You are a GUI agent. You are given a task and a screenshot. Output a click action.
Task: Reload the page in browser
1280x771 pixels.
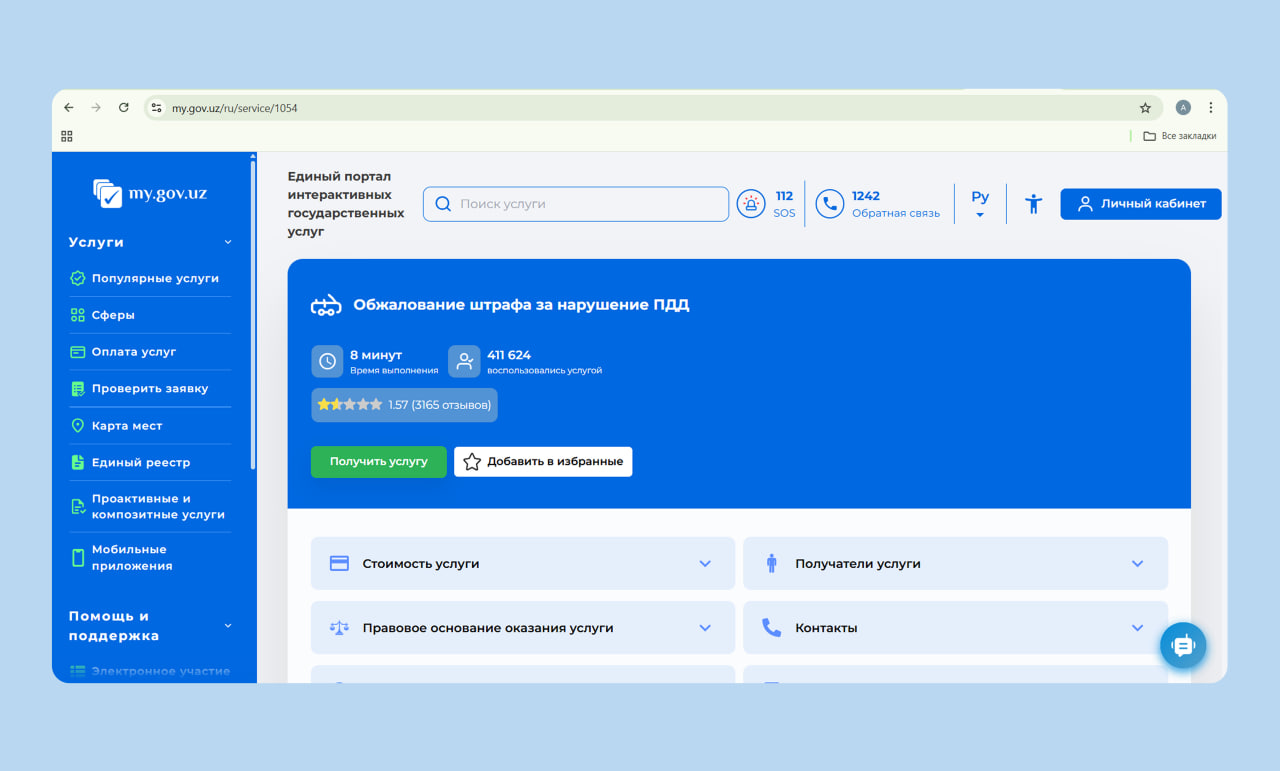pos(124,108)
